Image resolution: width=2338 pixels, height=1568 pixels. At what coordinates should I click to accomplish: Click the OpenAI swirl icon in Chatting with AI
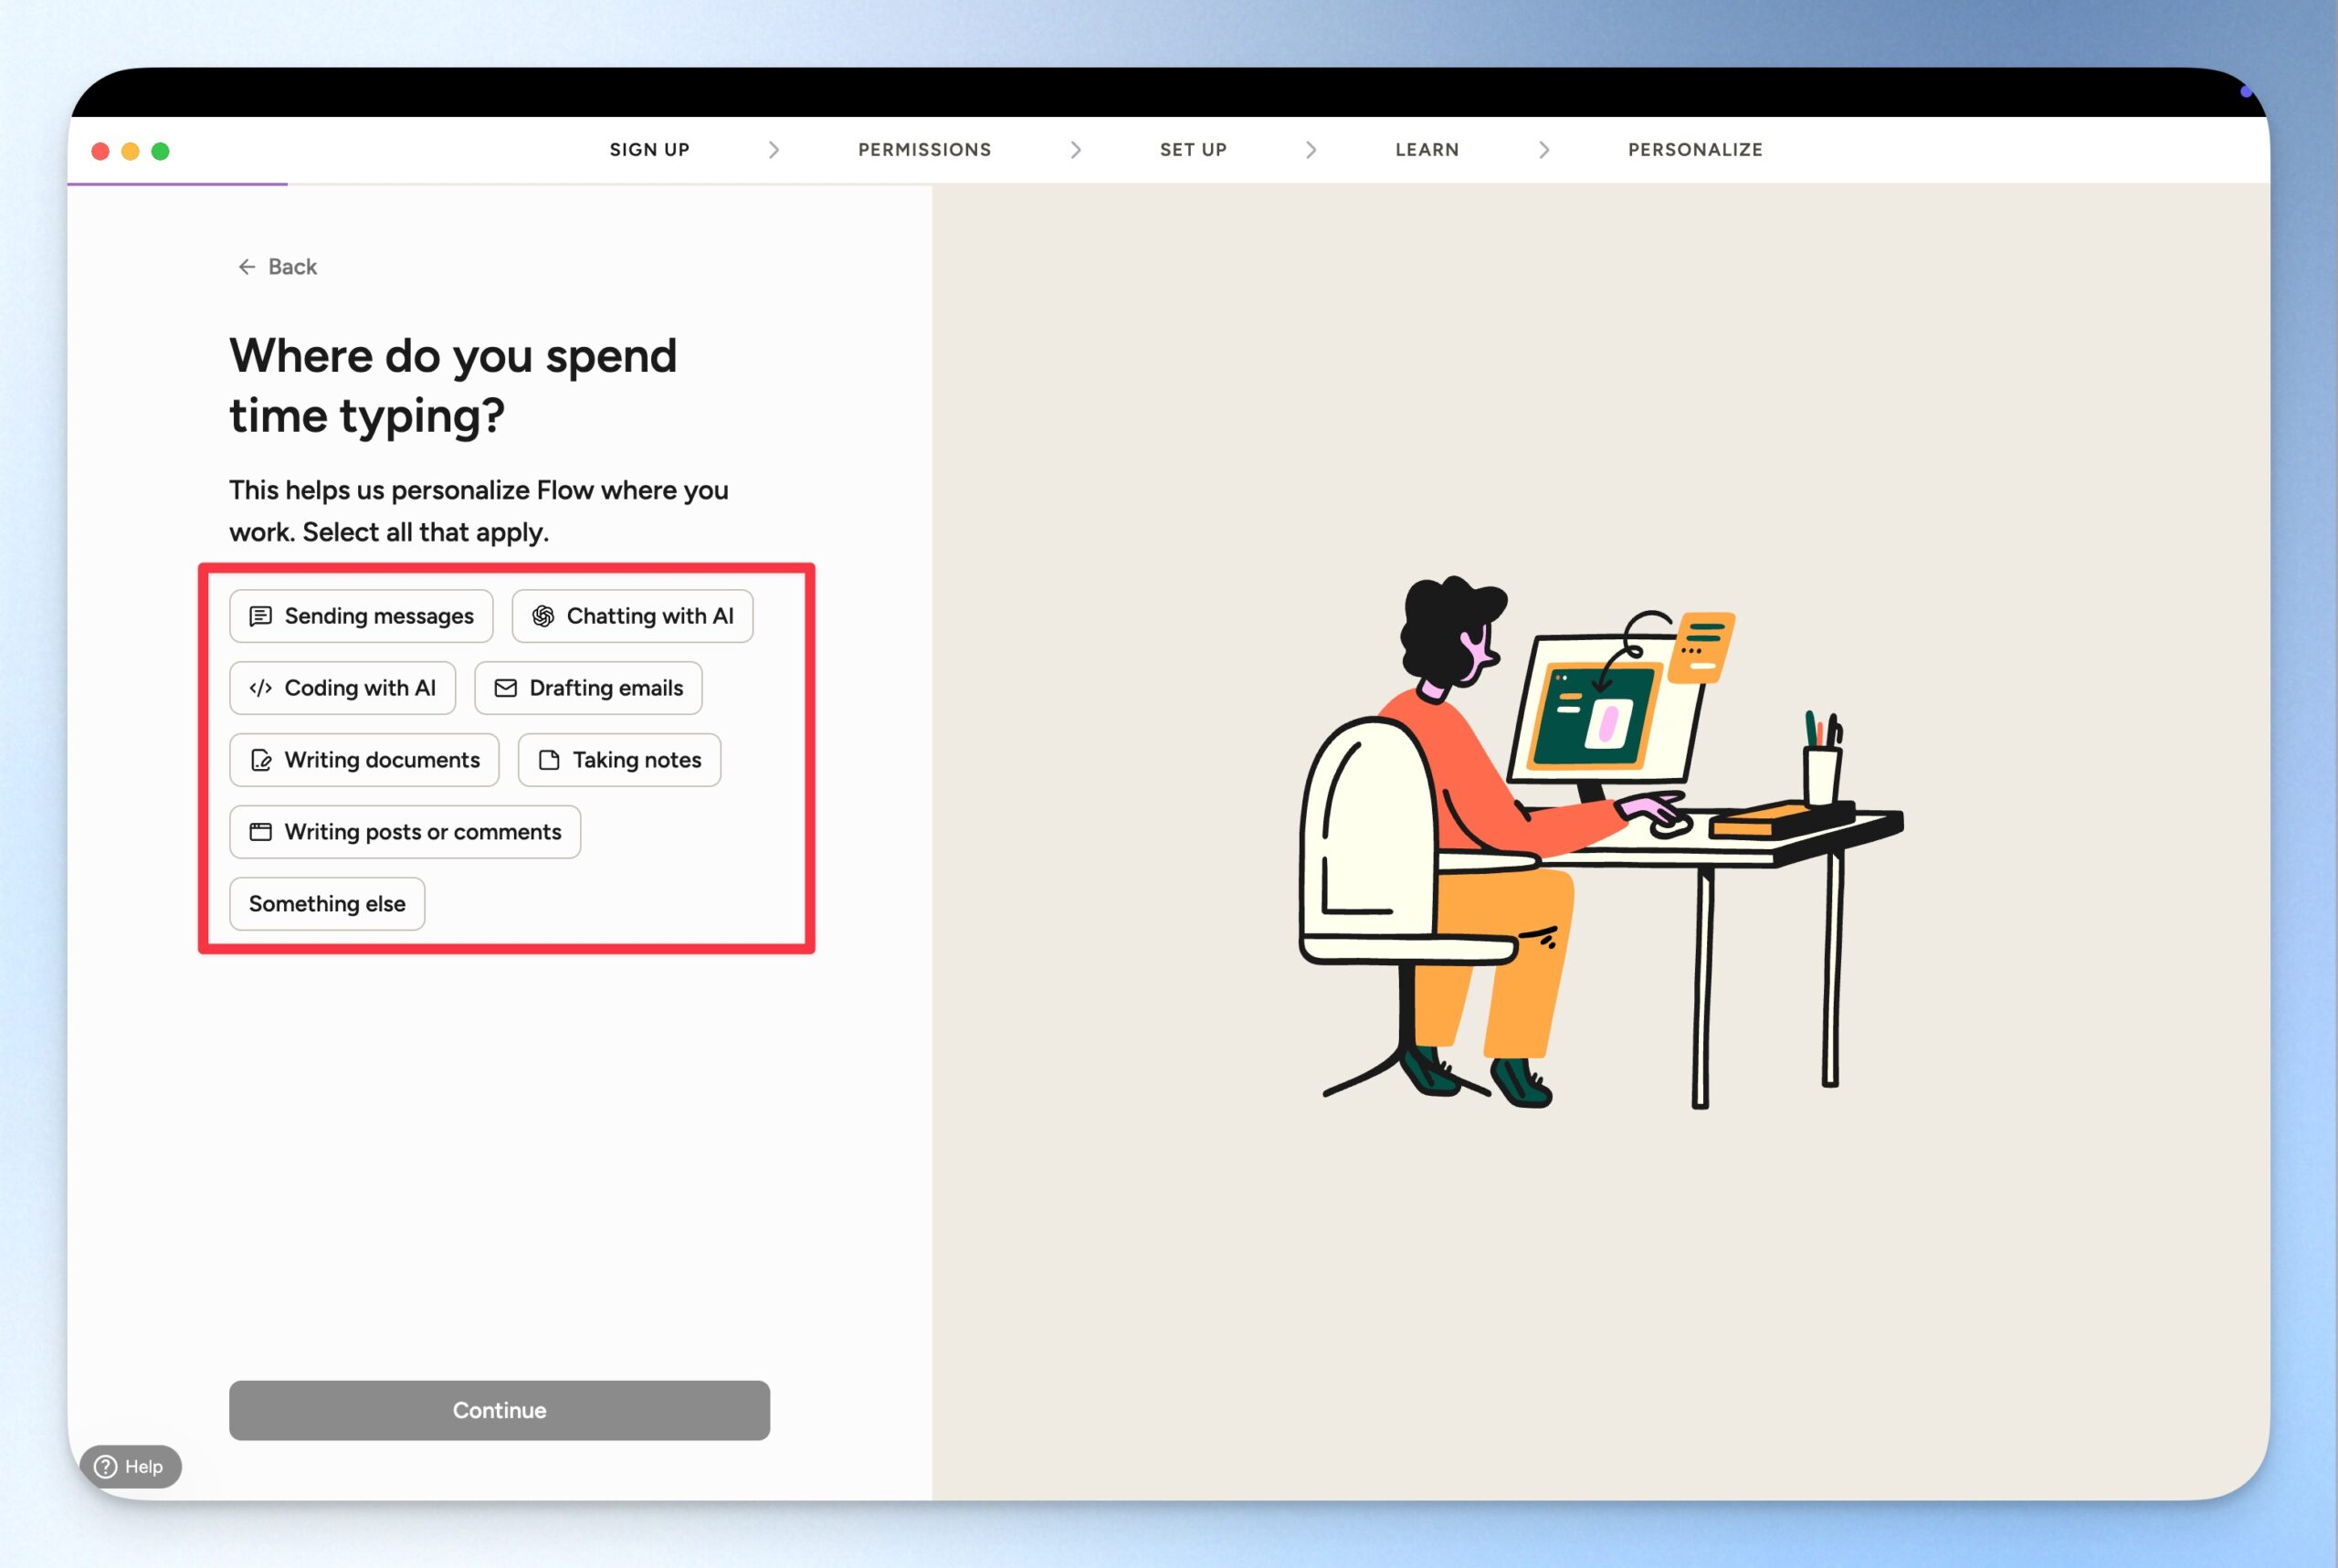click(x=543, y=616)
